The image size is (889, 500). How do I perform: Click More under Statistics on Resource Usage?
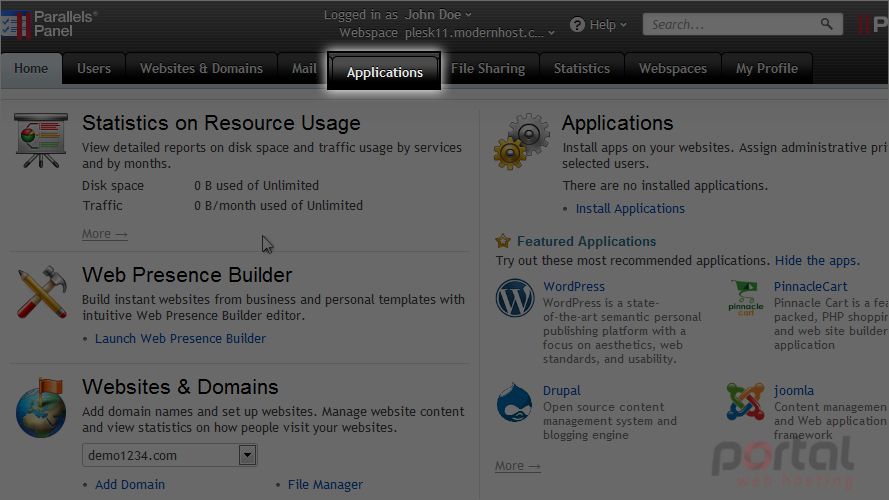tap(105, 234)
